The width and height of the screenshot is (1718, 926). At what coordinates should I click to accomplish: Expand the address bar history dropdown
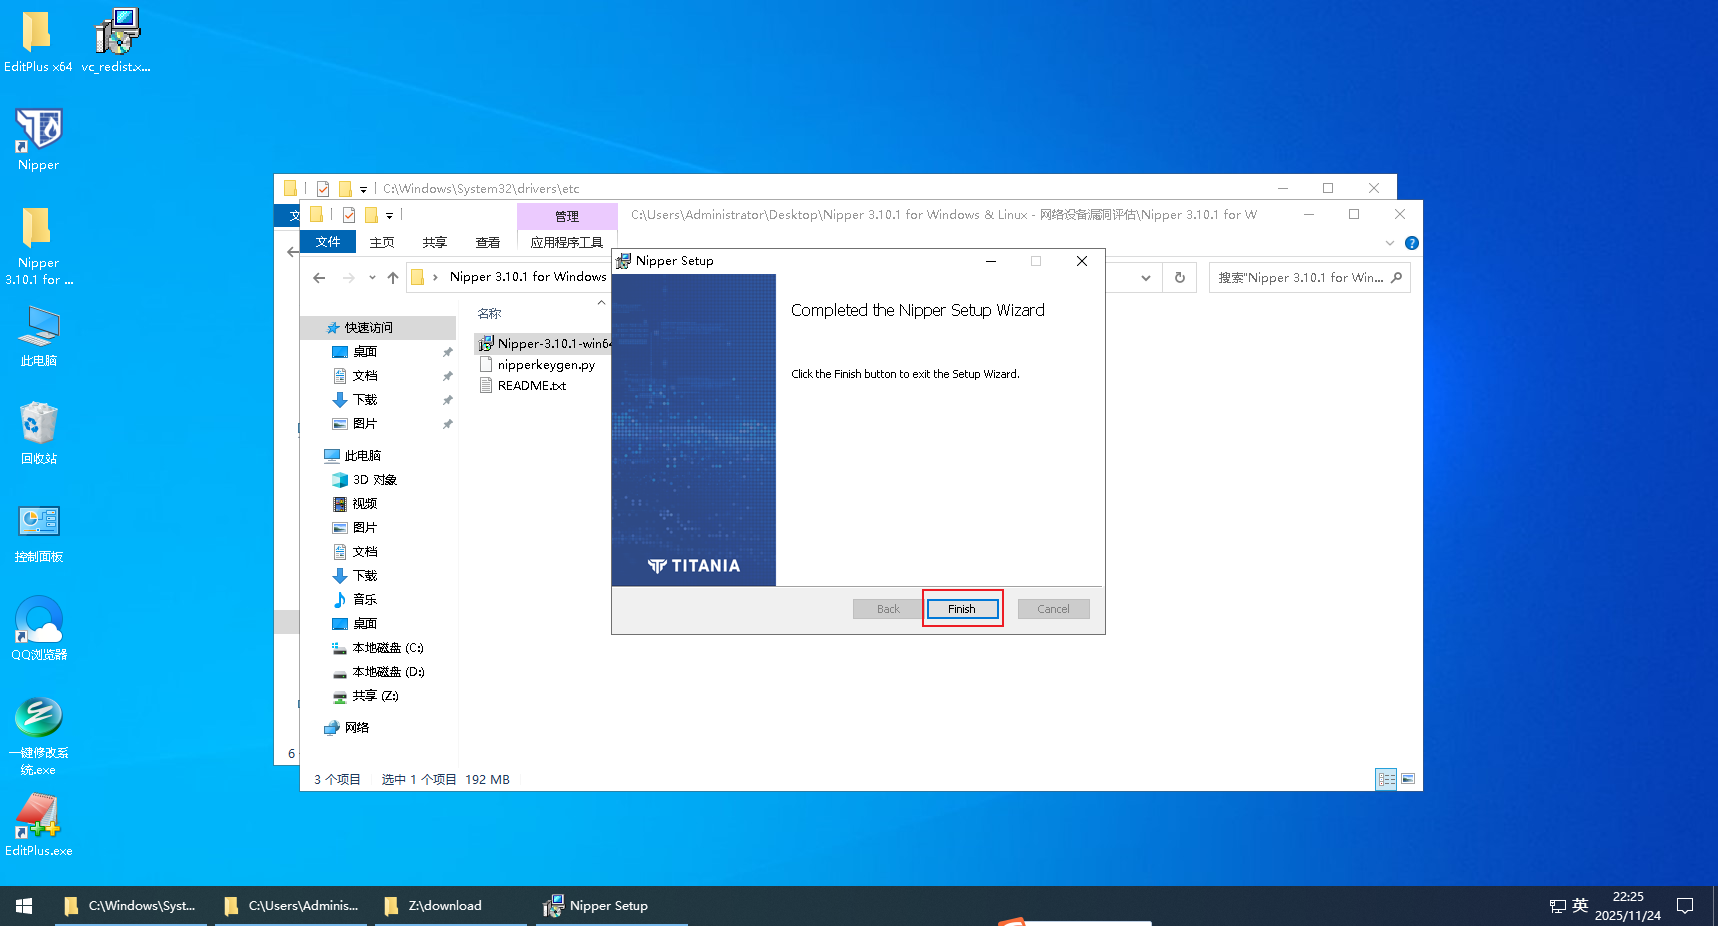[1146, 278]
